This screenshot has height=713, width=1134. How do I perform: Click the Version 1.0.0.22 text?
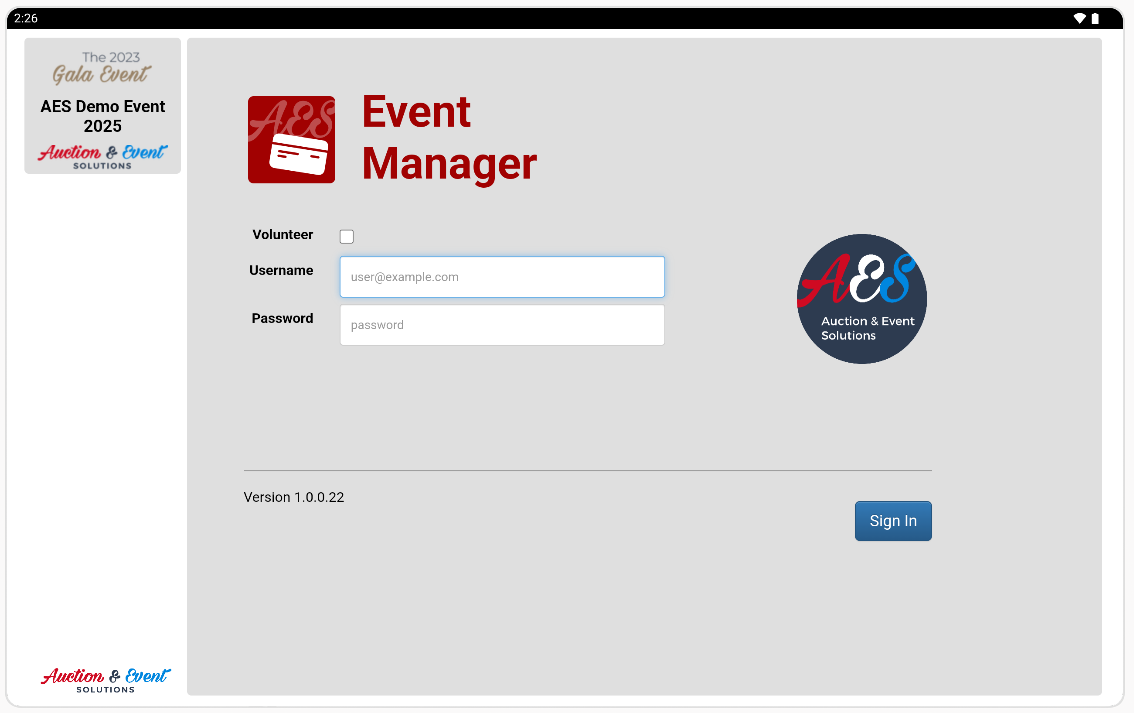click(x=294, y=498)
